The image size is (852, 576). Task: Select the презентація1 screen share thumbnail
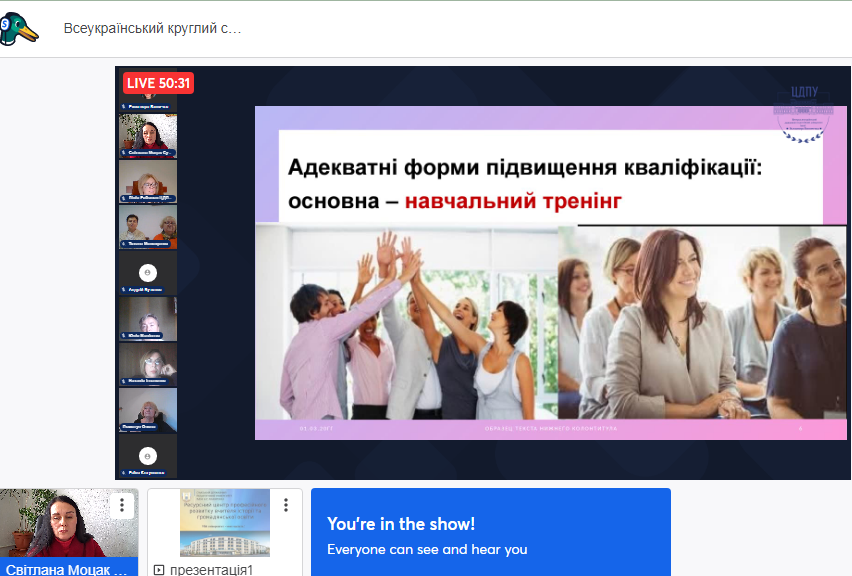[x=224, y=522]
